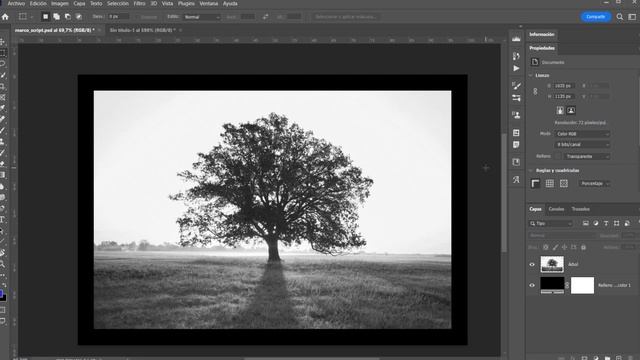Collapse the Lienzo section
Image resolution: width=640 pixels, height=360 pixels.
531,76
